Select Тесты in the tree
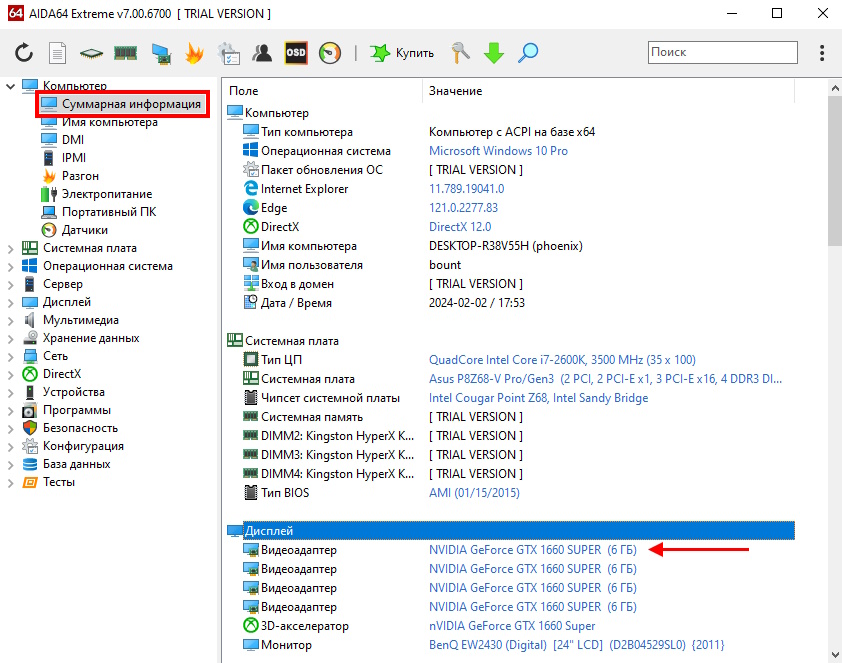This screenshot has width=842, height=663. coord(59,482)
